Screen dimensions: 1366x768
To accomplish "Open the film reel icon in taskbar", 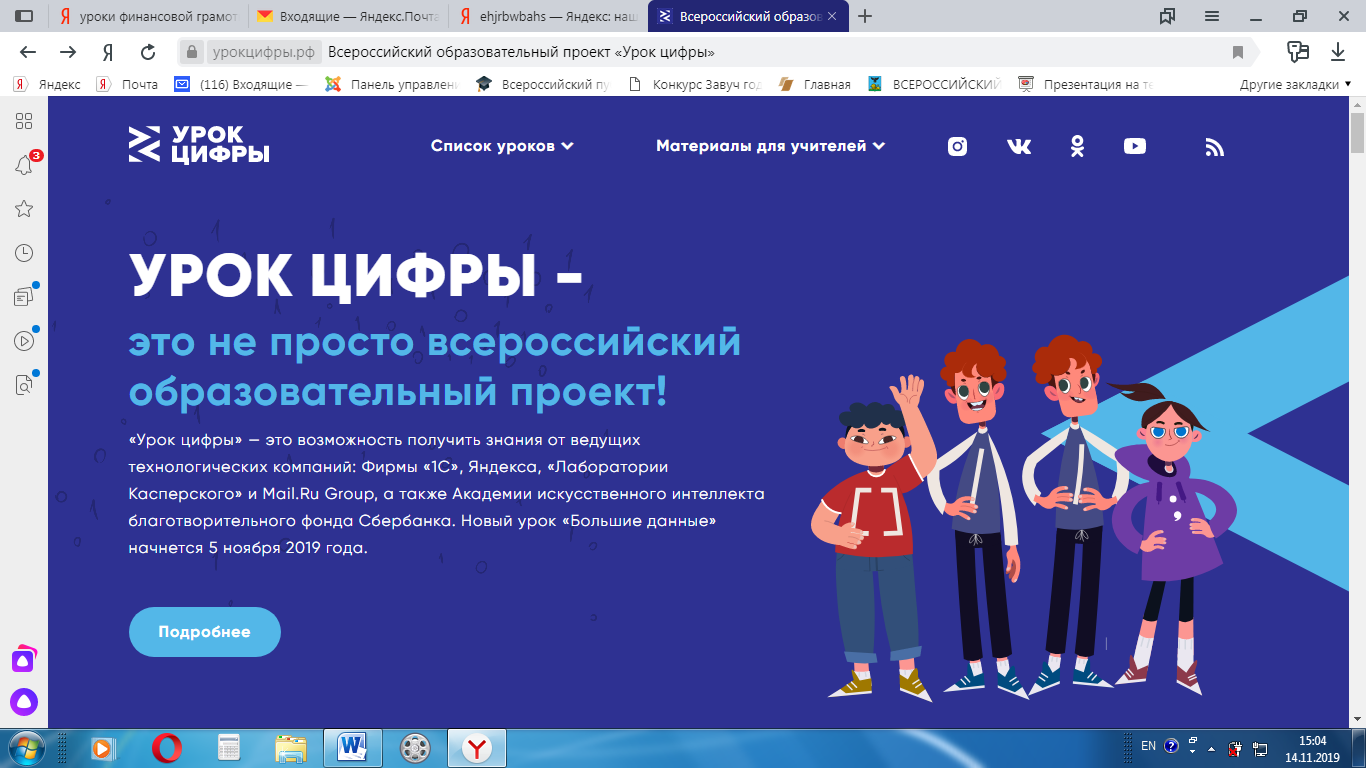I will (x=414, y=747).
